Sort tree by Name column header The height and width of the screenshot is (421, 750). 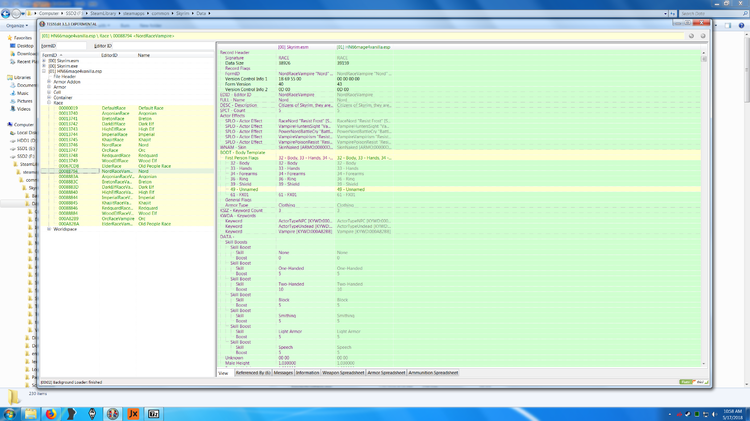tap(175, 55)
